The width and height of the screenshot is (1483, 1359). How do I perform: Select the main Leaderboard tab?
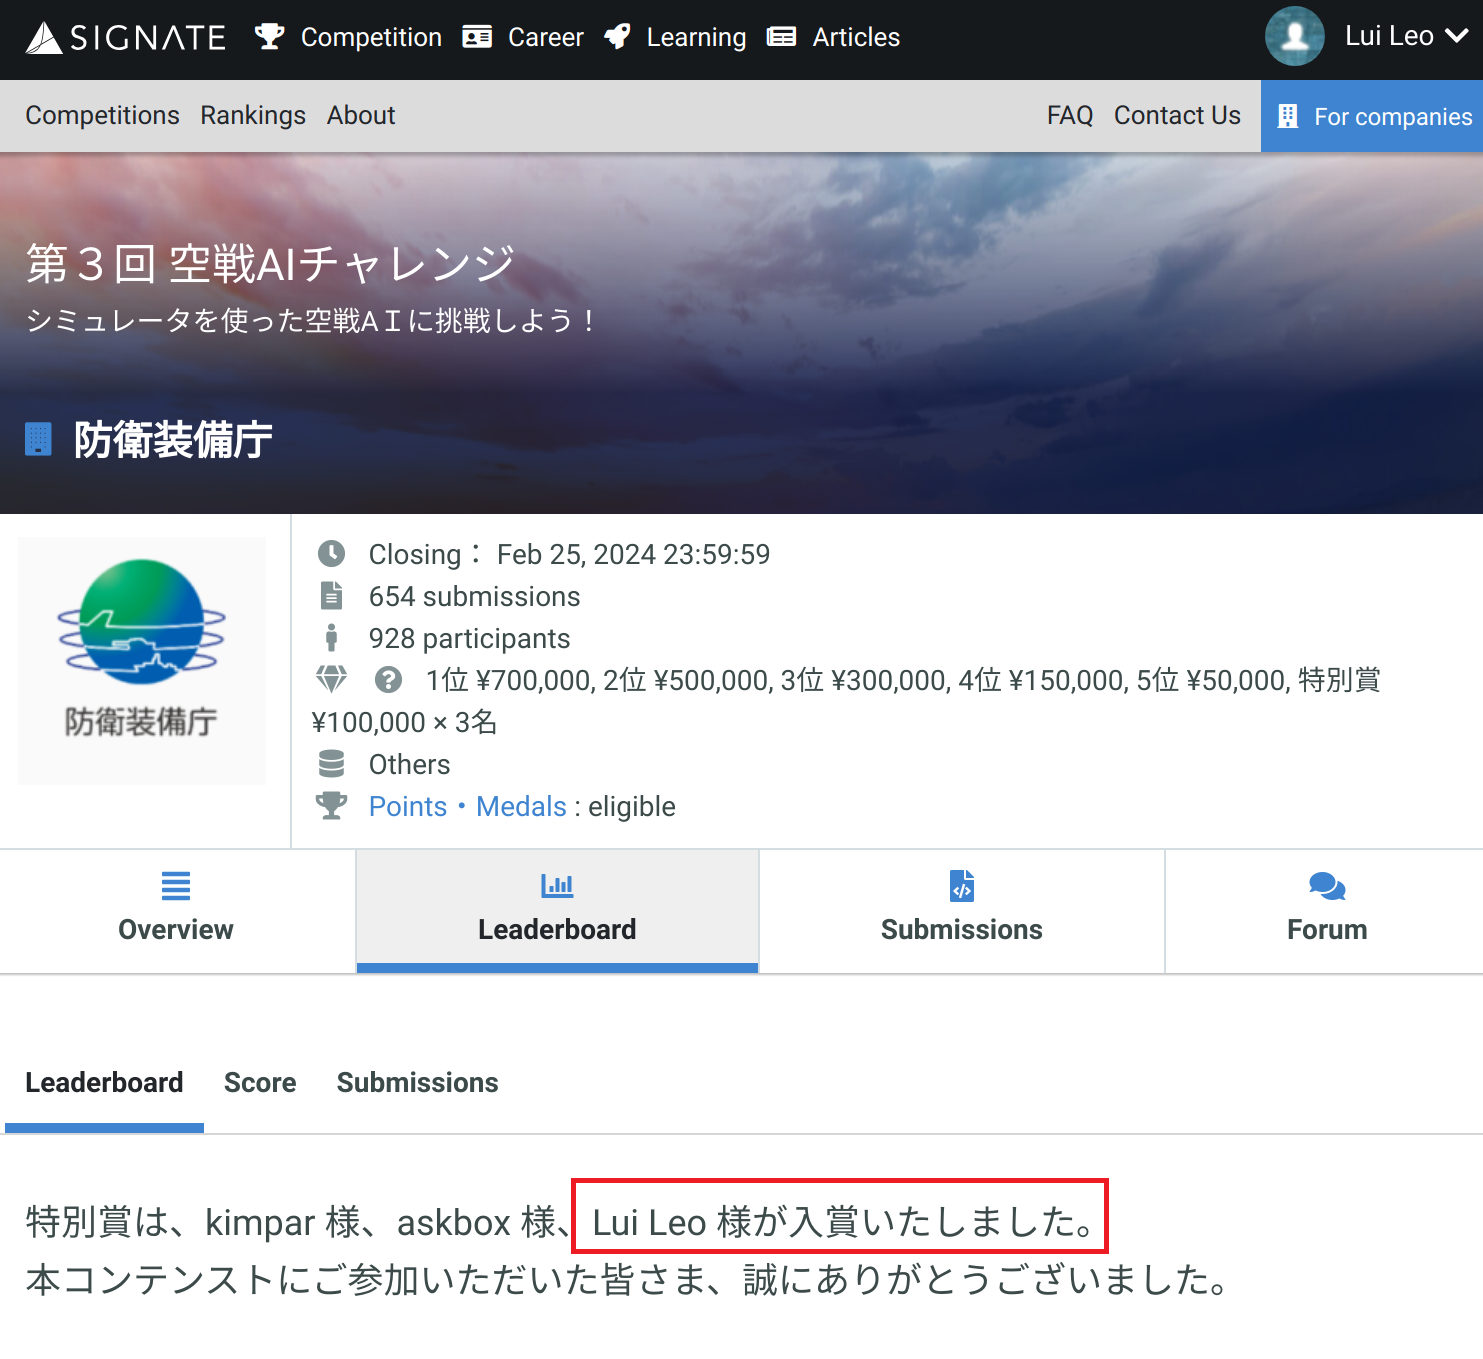click(557, 911)
